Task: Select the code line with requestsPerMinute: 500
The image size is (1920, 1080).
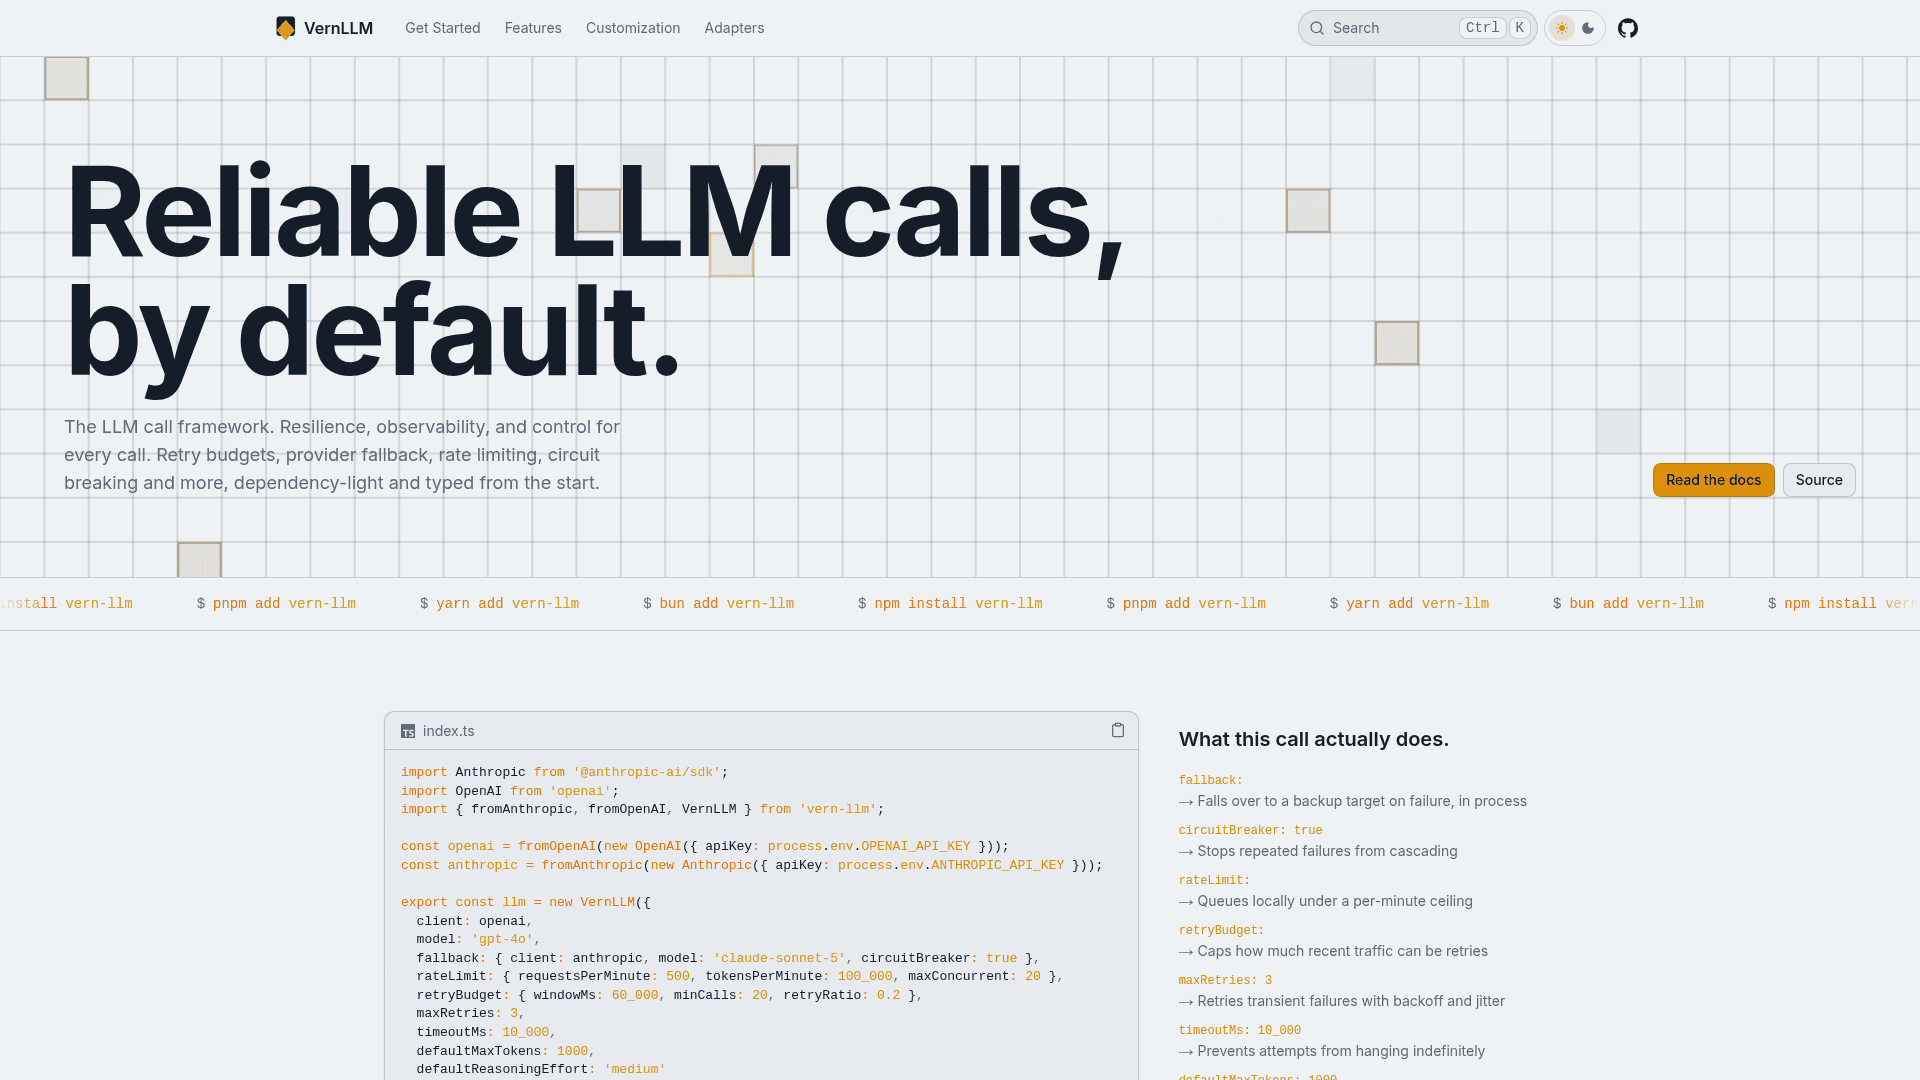Action: 740,976
